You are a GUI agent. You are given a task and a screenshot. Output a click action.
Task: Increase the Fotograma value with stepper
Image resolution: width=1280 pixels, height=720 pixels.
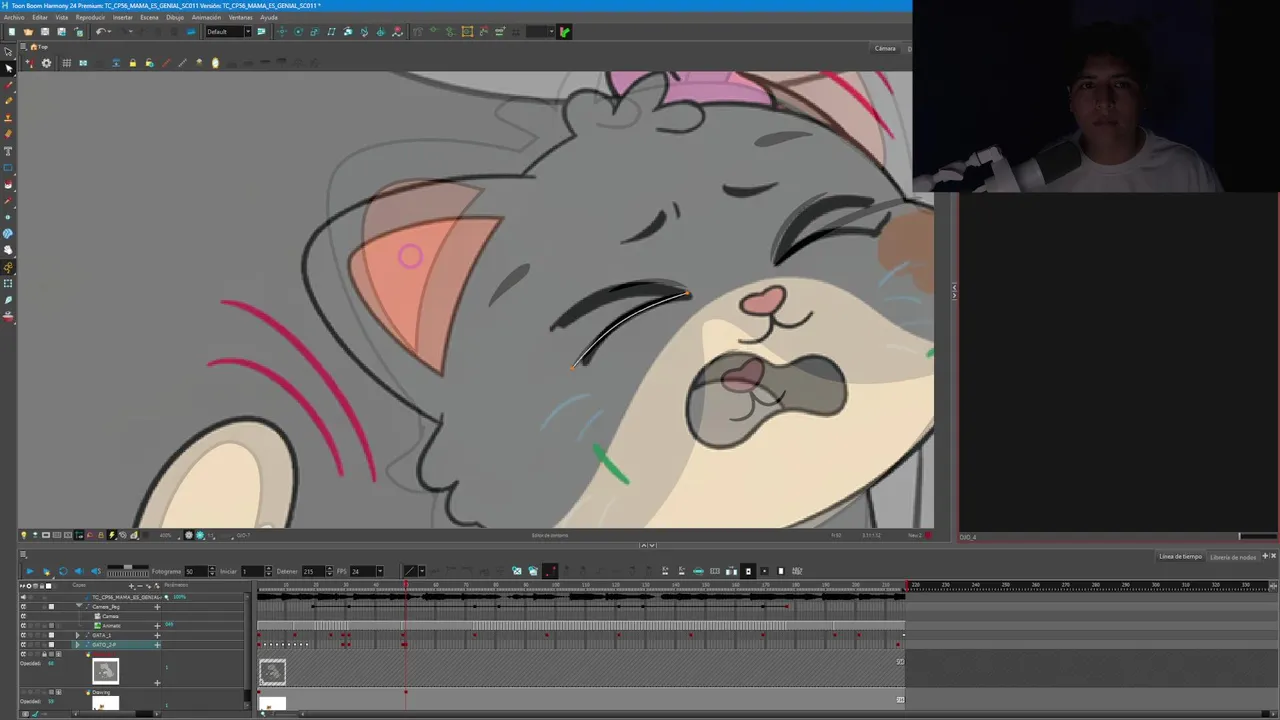[211, 569]
